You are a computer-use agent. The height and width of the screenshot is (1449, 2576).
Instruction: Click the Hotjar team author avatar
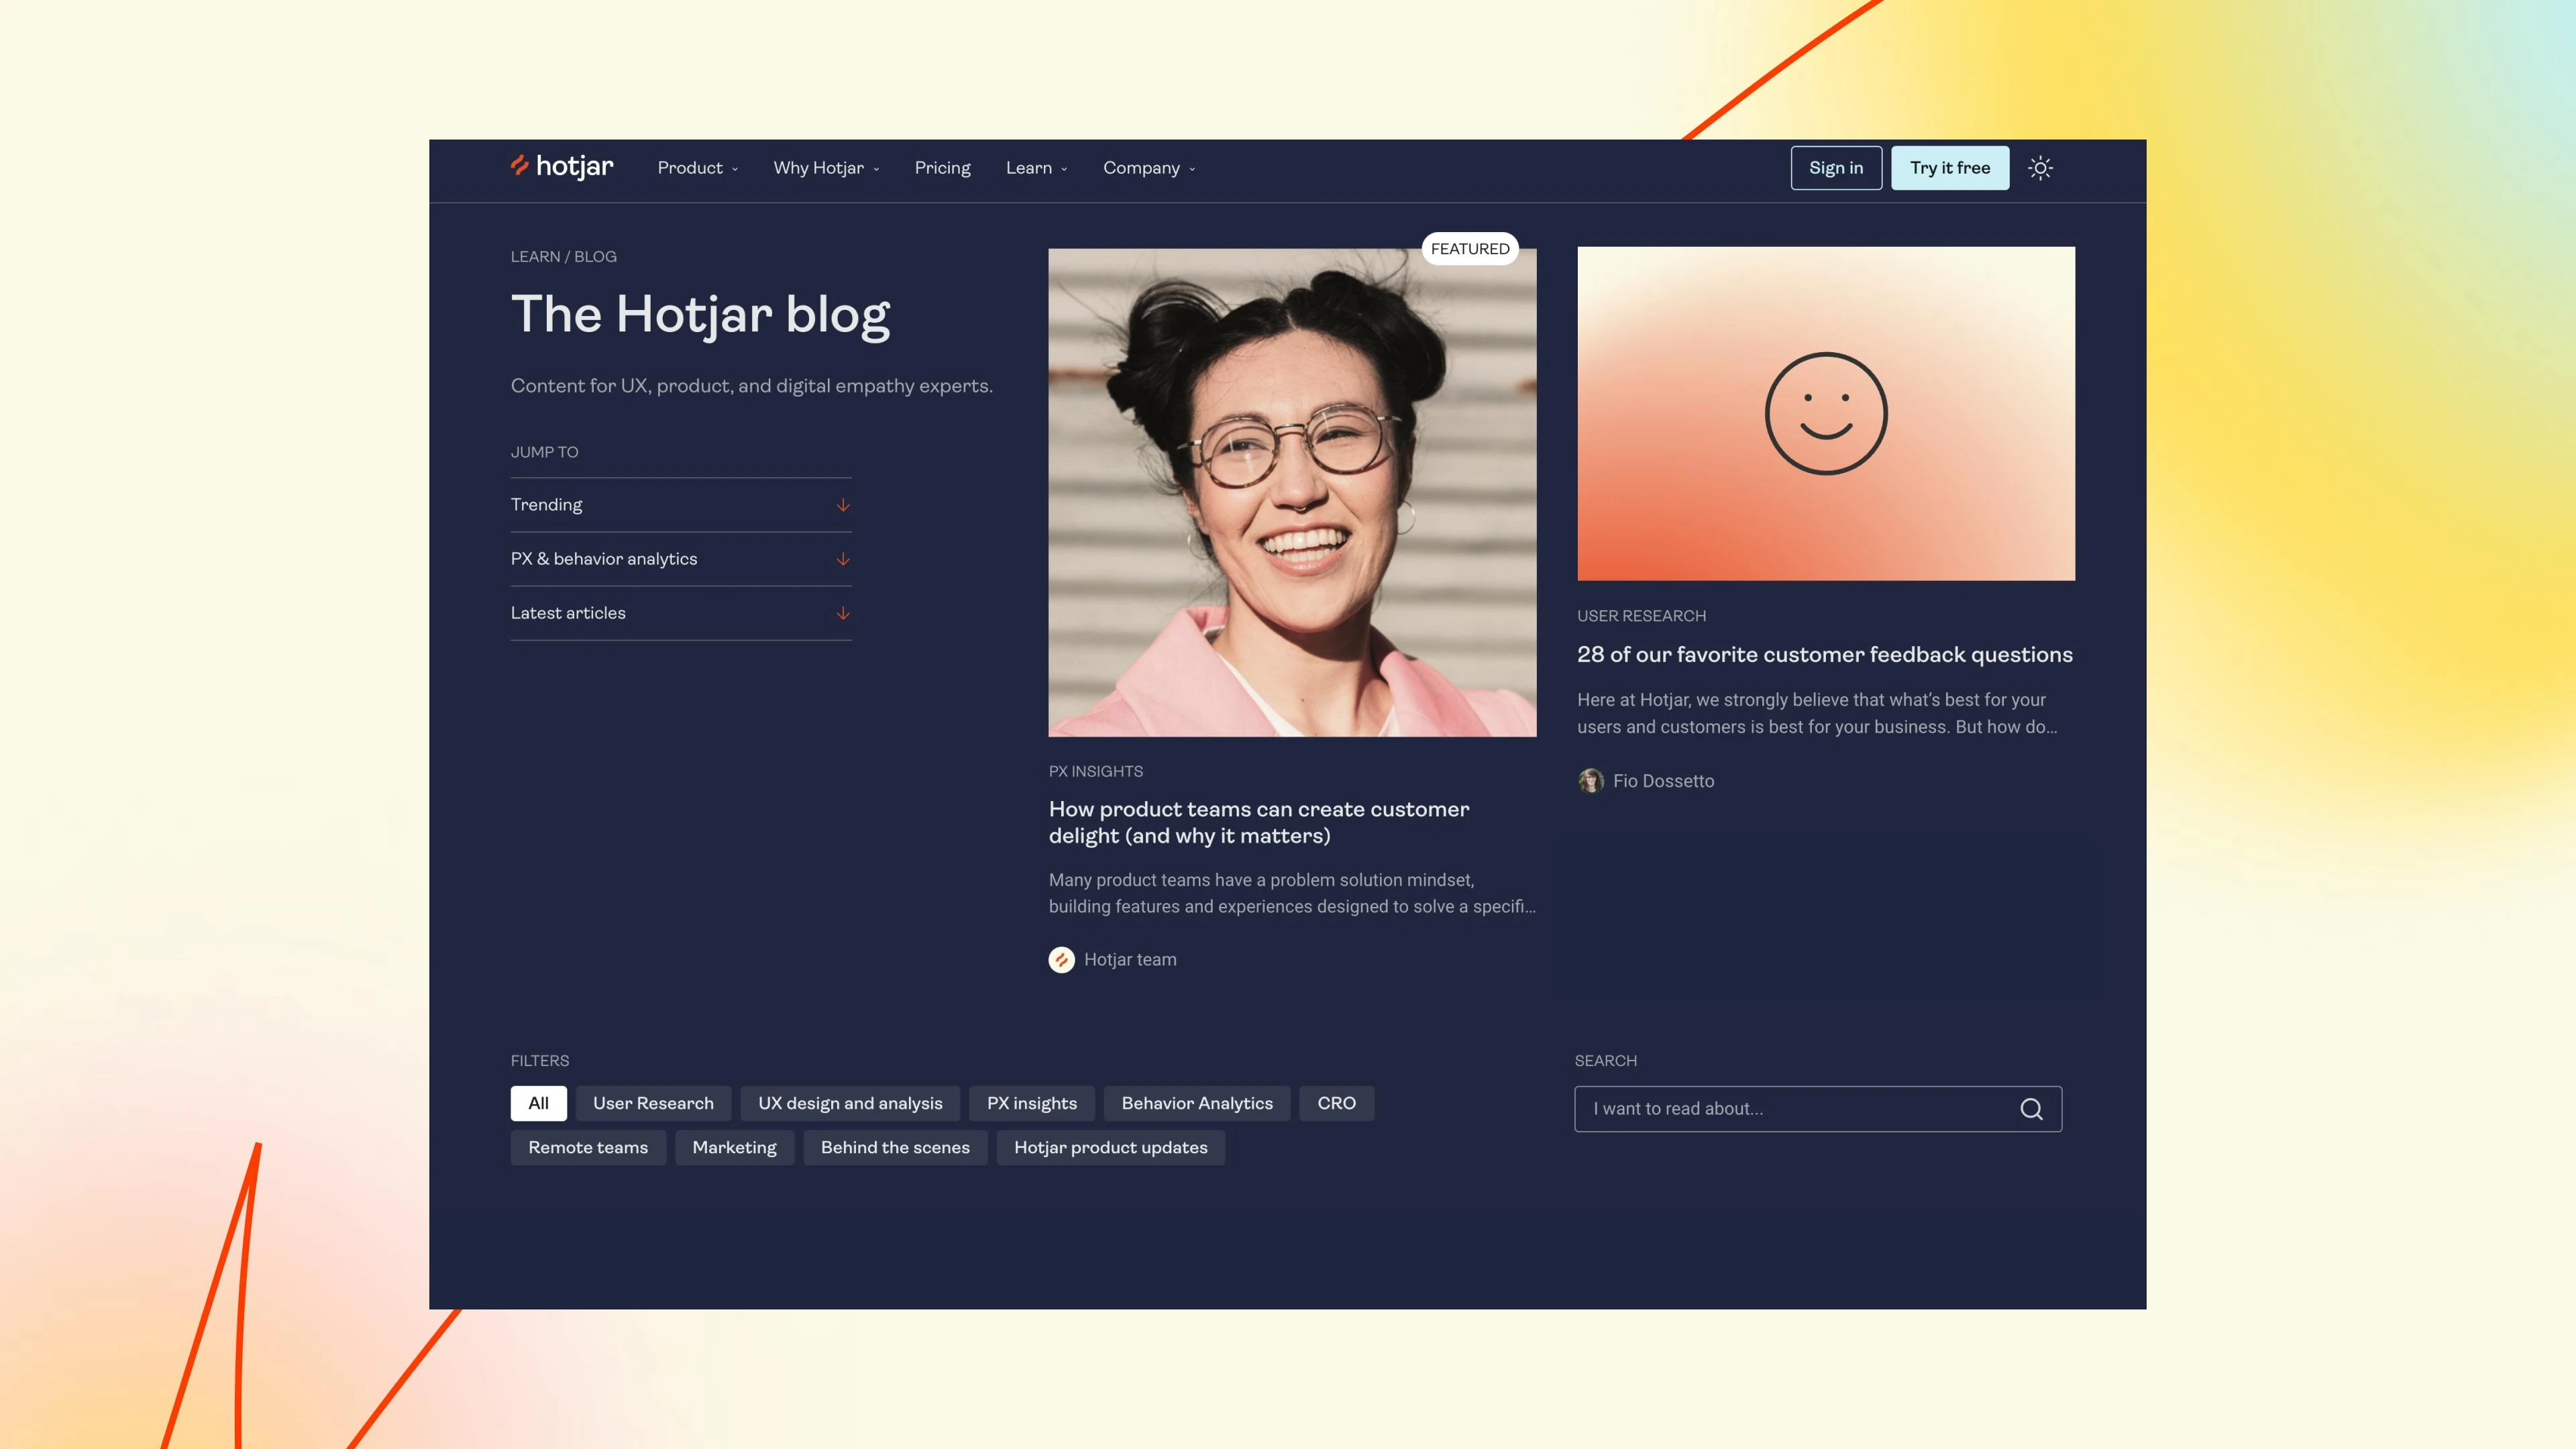(1061, 960)
